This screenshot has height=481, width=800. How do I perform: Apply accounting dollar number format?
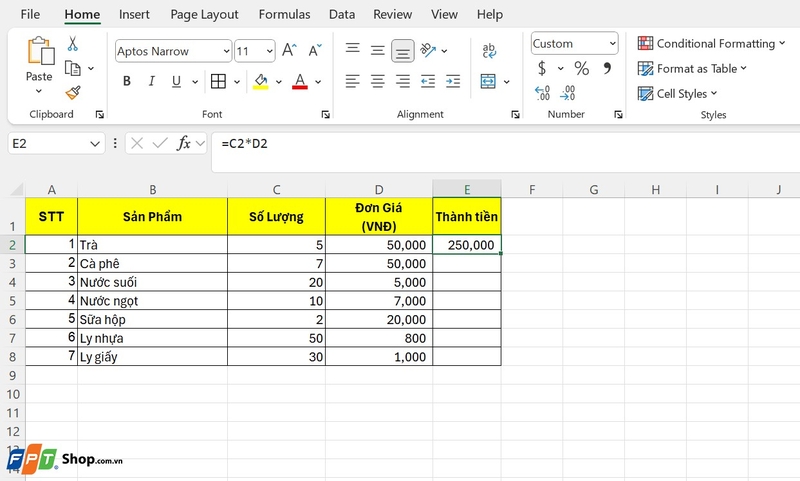[542, 68]
